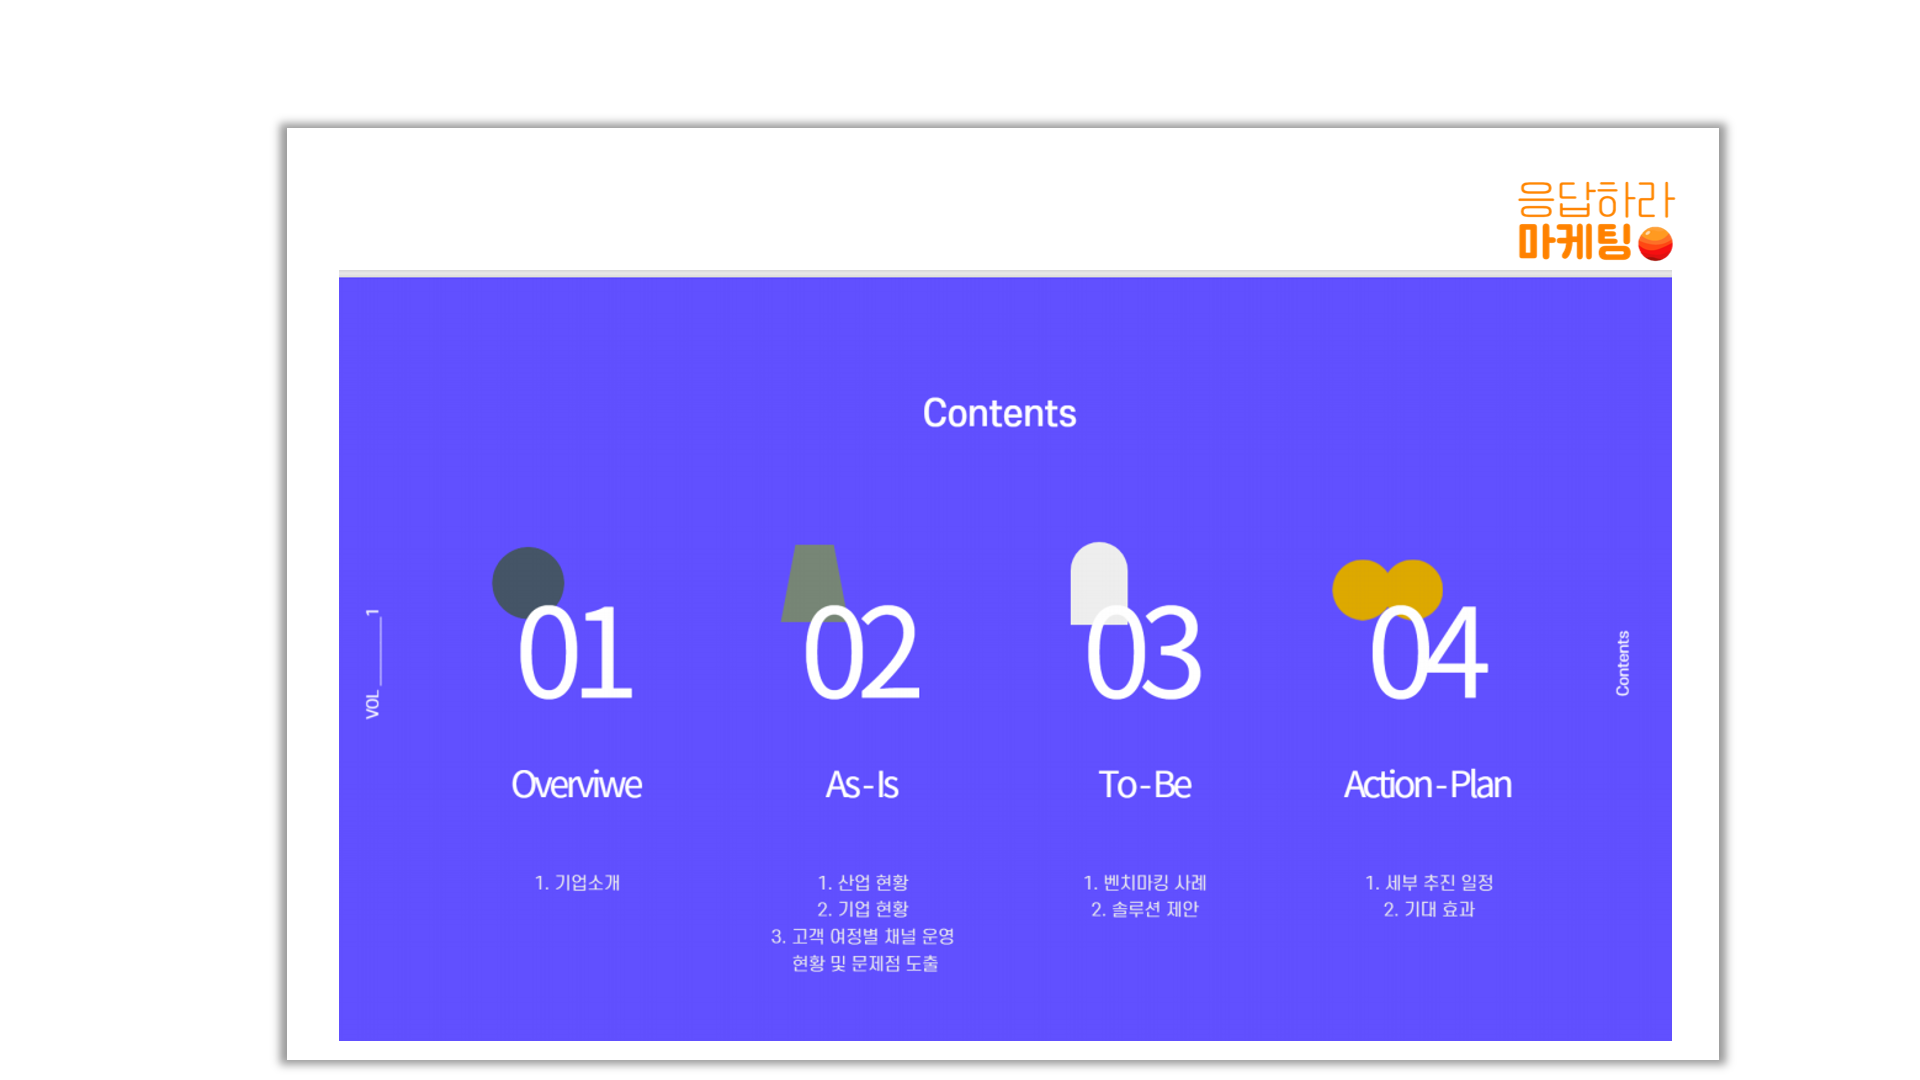Click the large 03 number
The width and height of the screenshot is (1920, 1080).
coord(1143,653)
